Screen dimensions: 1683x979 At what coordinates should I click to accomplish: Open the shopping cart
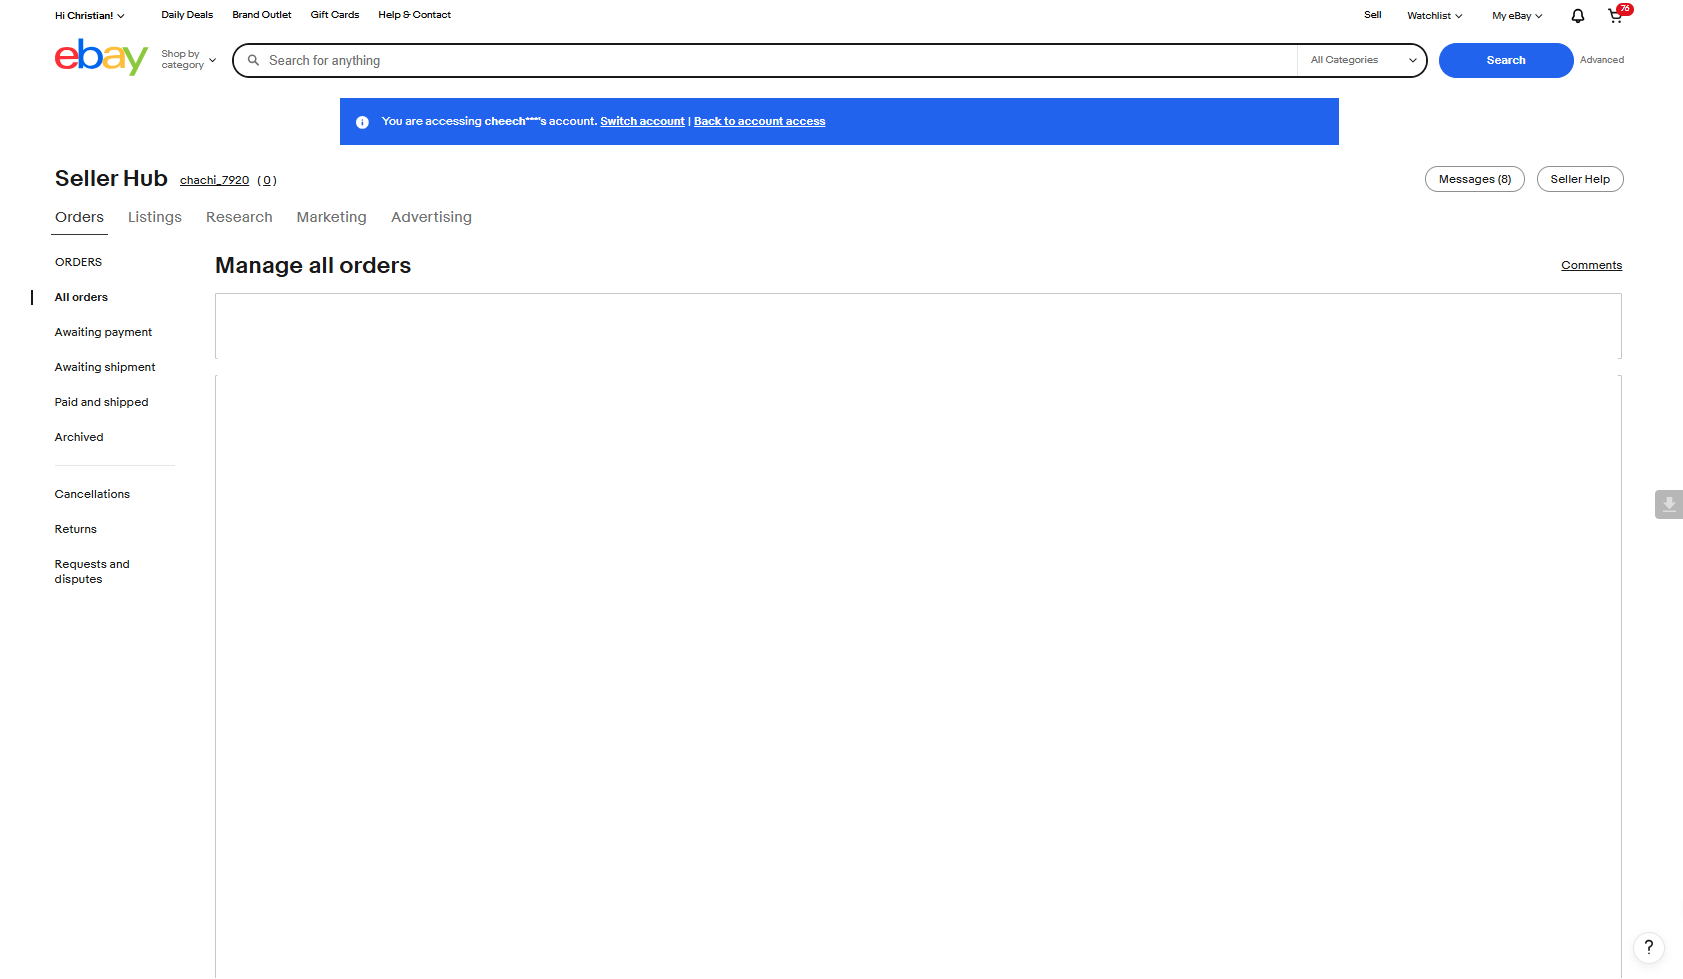pos(1616,15)
